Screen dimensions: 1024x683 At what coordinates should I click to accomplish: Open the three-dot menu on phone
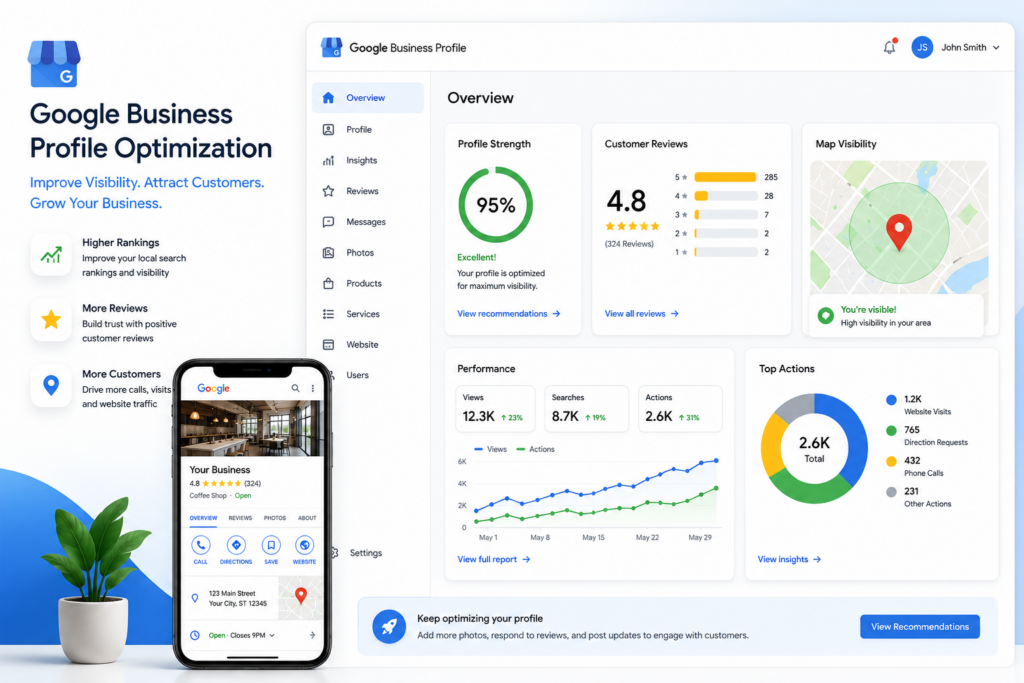(313, 388)
